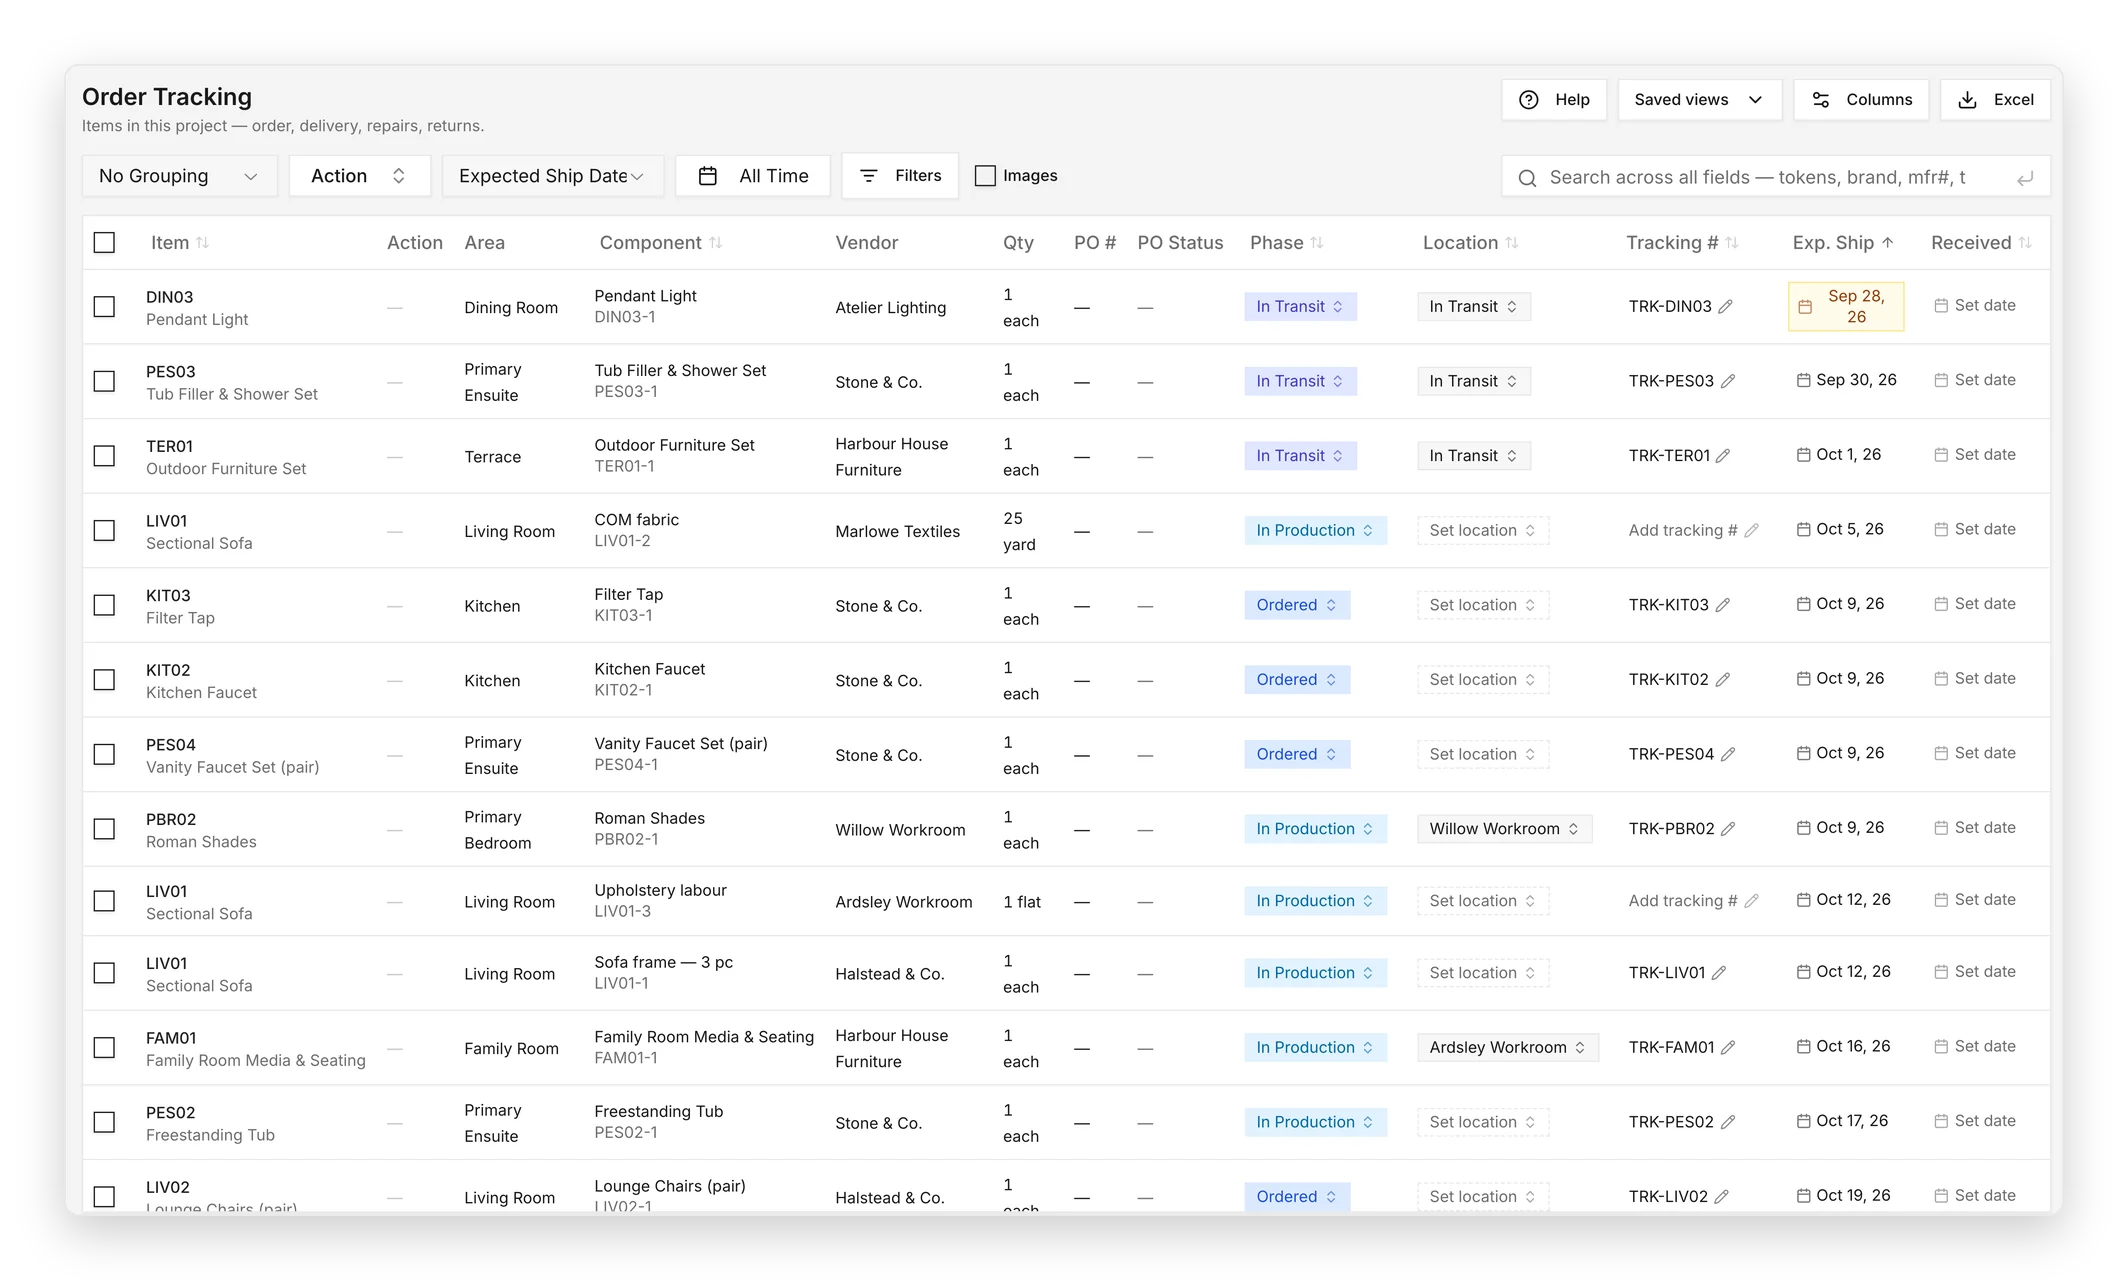Click the Excel download icon
The height and width of the screenshot is (1280, 2128).
pos(1967,100)
